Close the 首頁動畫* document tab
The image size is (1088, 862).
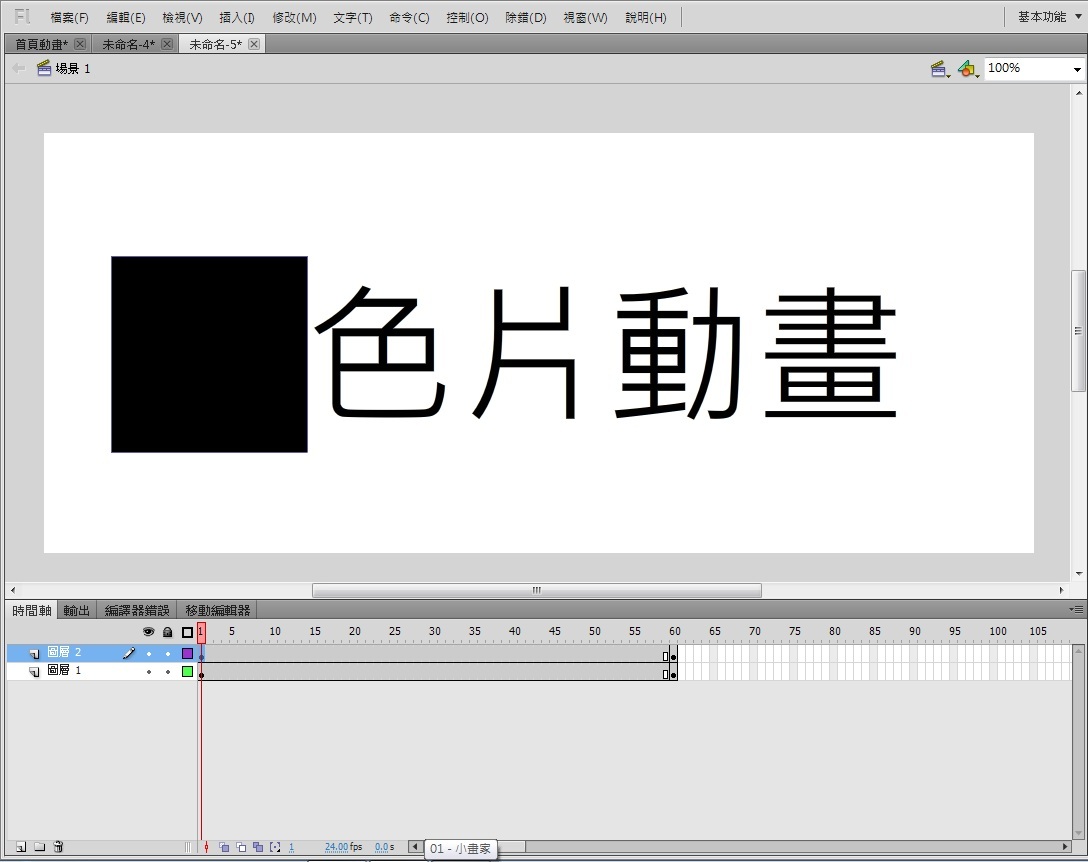pyautogui.click(x=80, y=44)
